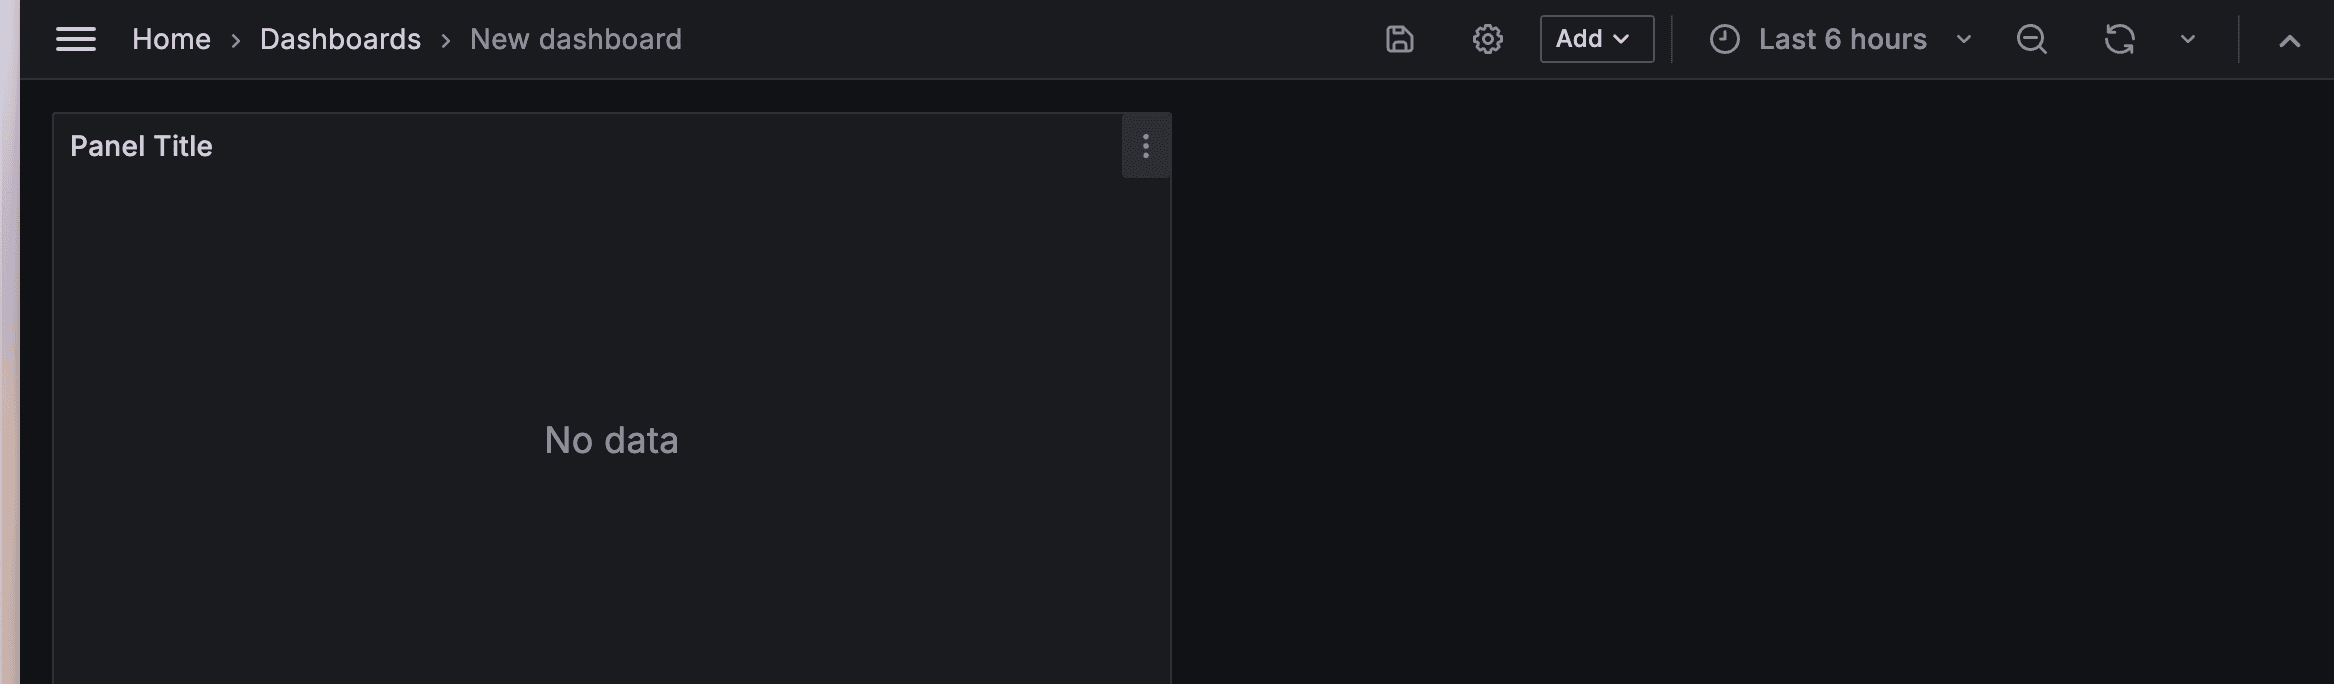Open the panel kebab menu
The width and height of the screenshot is (2334, 684).
tap(1146, 145)
